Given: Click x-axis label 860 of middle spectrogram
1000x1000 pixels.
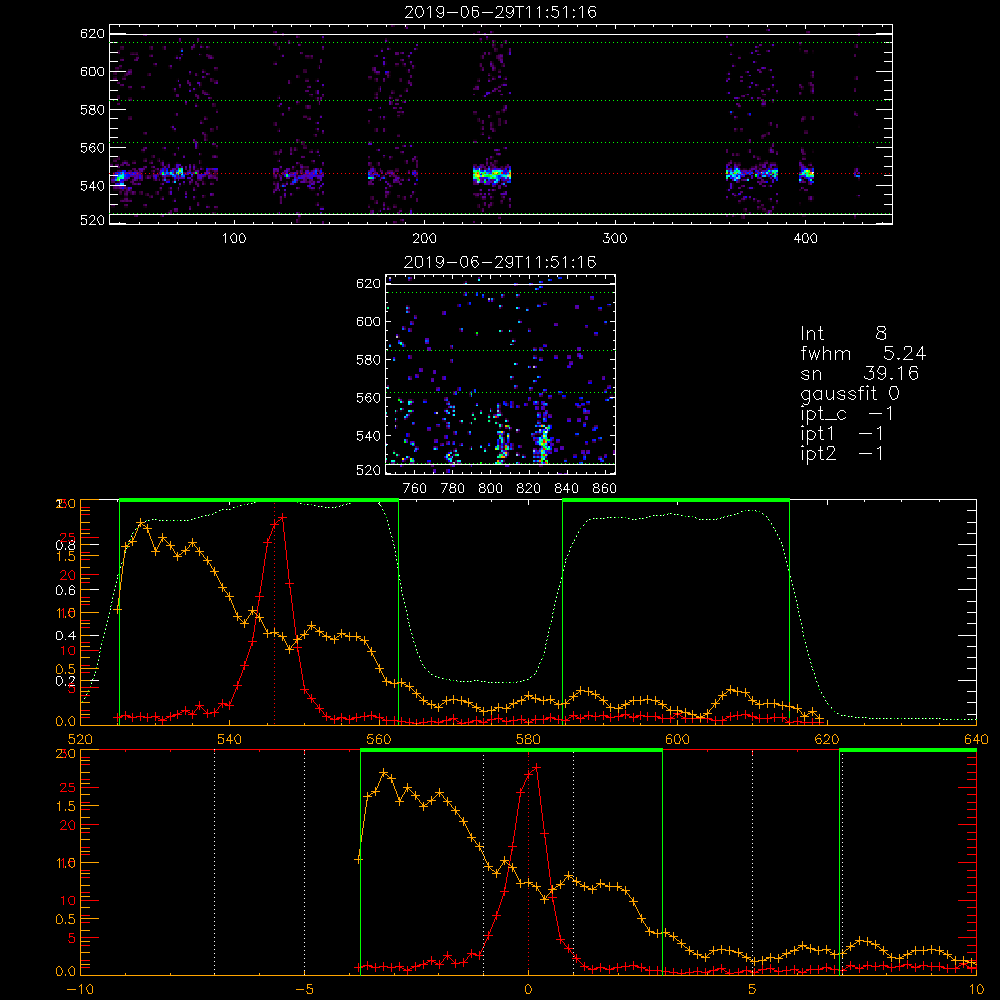Looking at the screenshot, I should click(x=605, y=489).
